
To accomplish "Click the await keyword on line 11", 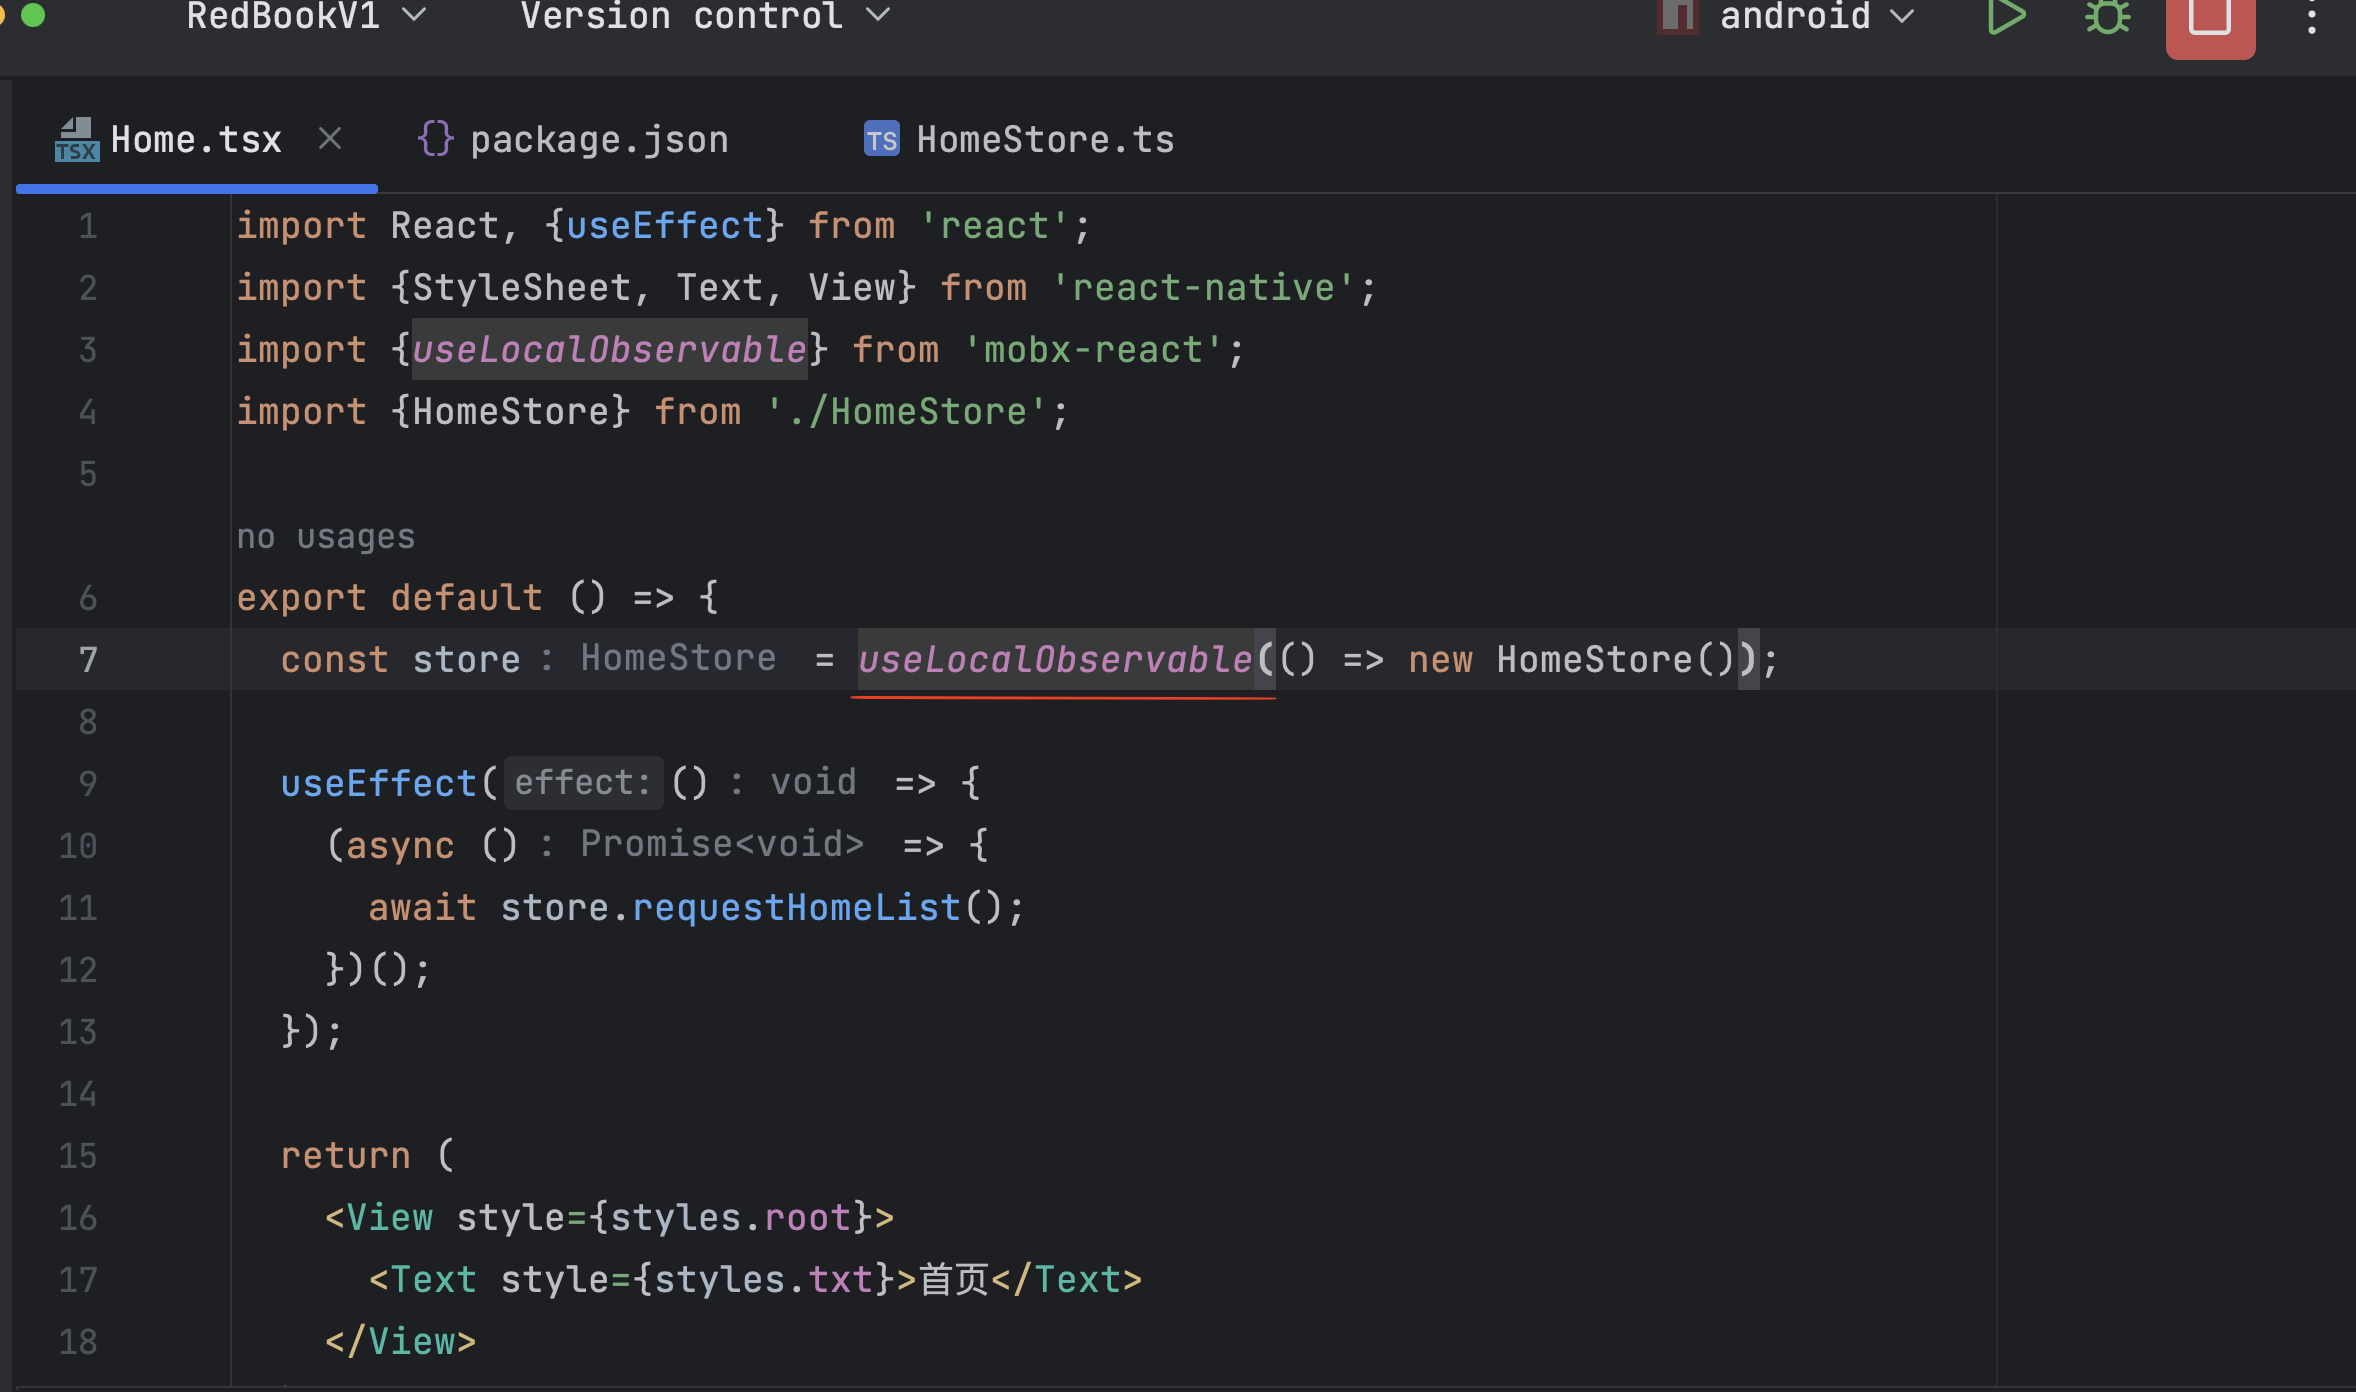I will point(422,908).
